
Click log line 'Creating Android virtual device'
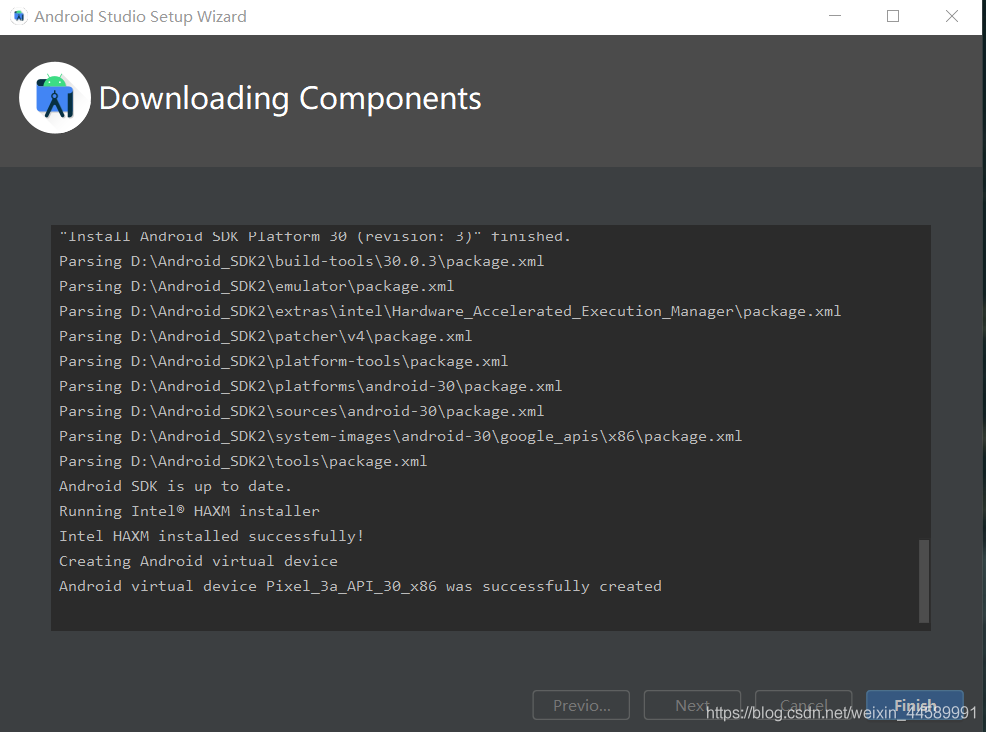click(x=198, y=561)
